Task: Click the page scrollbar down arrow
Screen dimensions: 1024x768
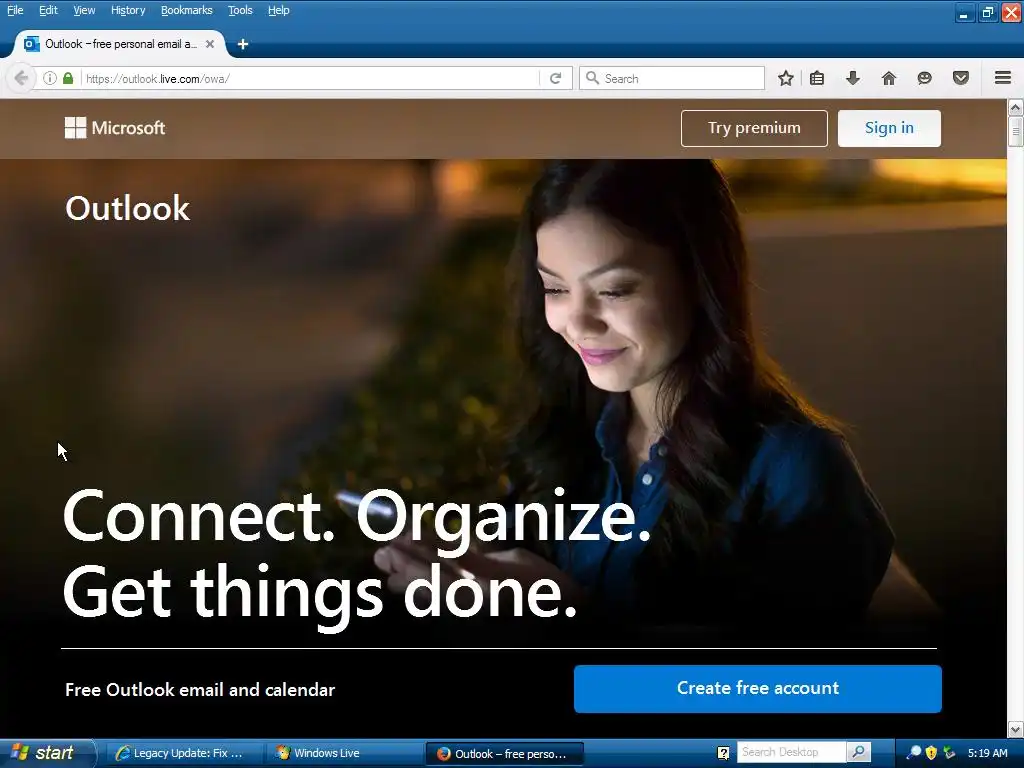Action: (1015, 729)
